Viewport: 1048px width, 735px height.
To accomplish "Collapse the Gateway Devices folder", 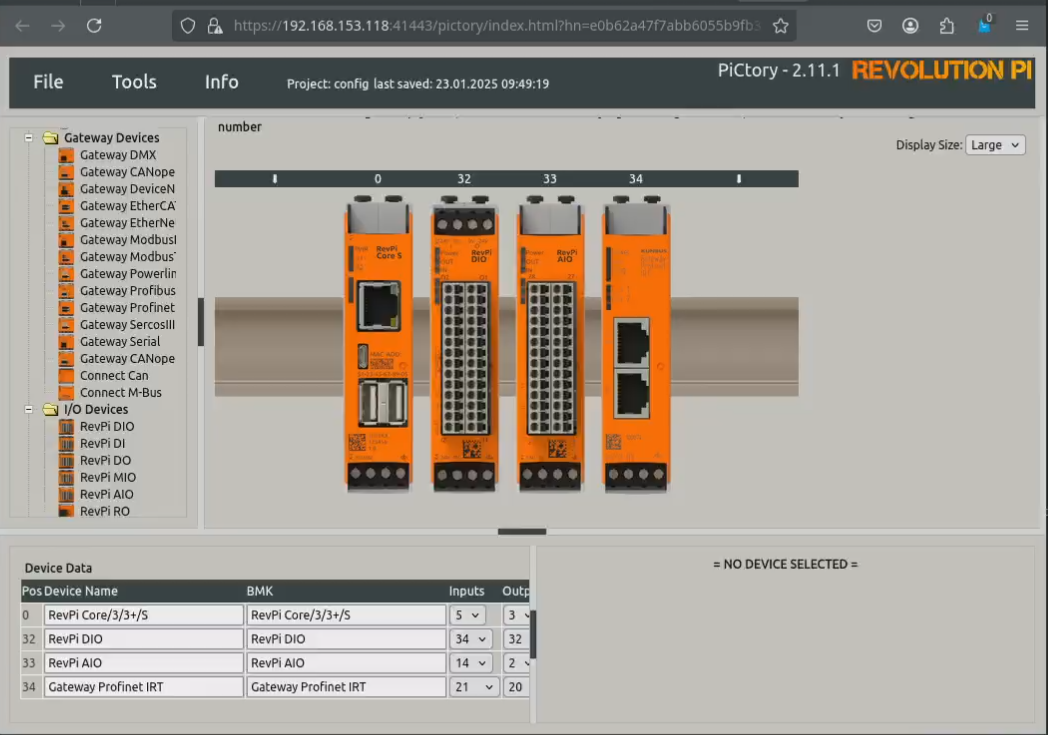I will click(29, 138).
